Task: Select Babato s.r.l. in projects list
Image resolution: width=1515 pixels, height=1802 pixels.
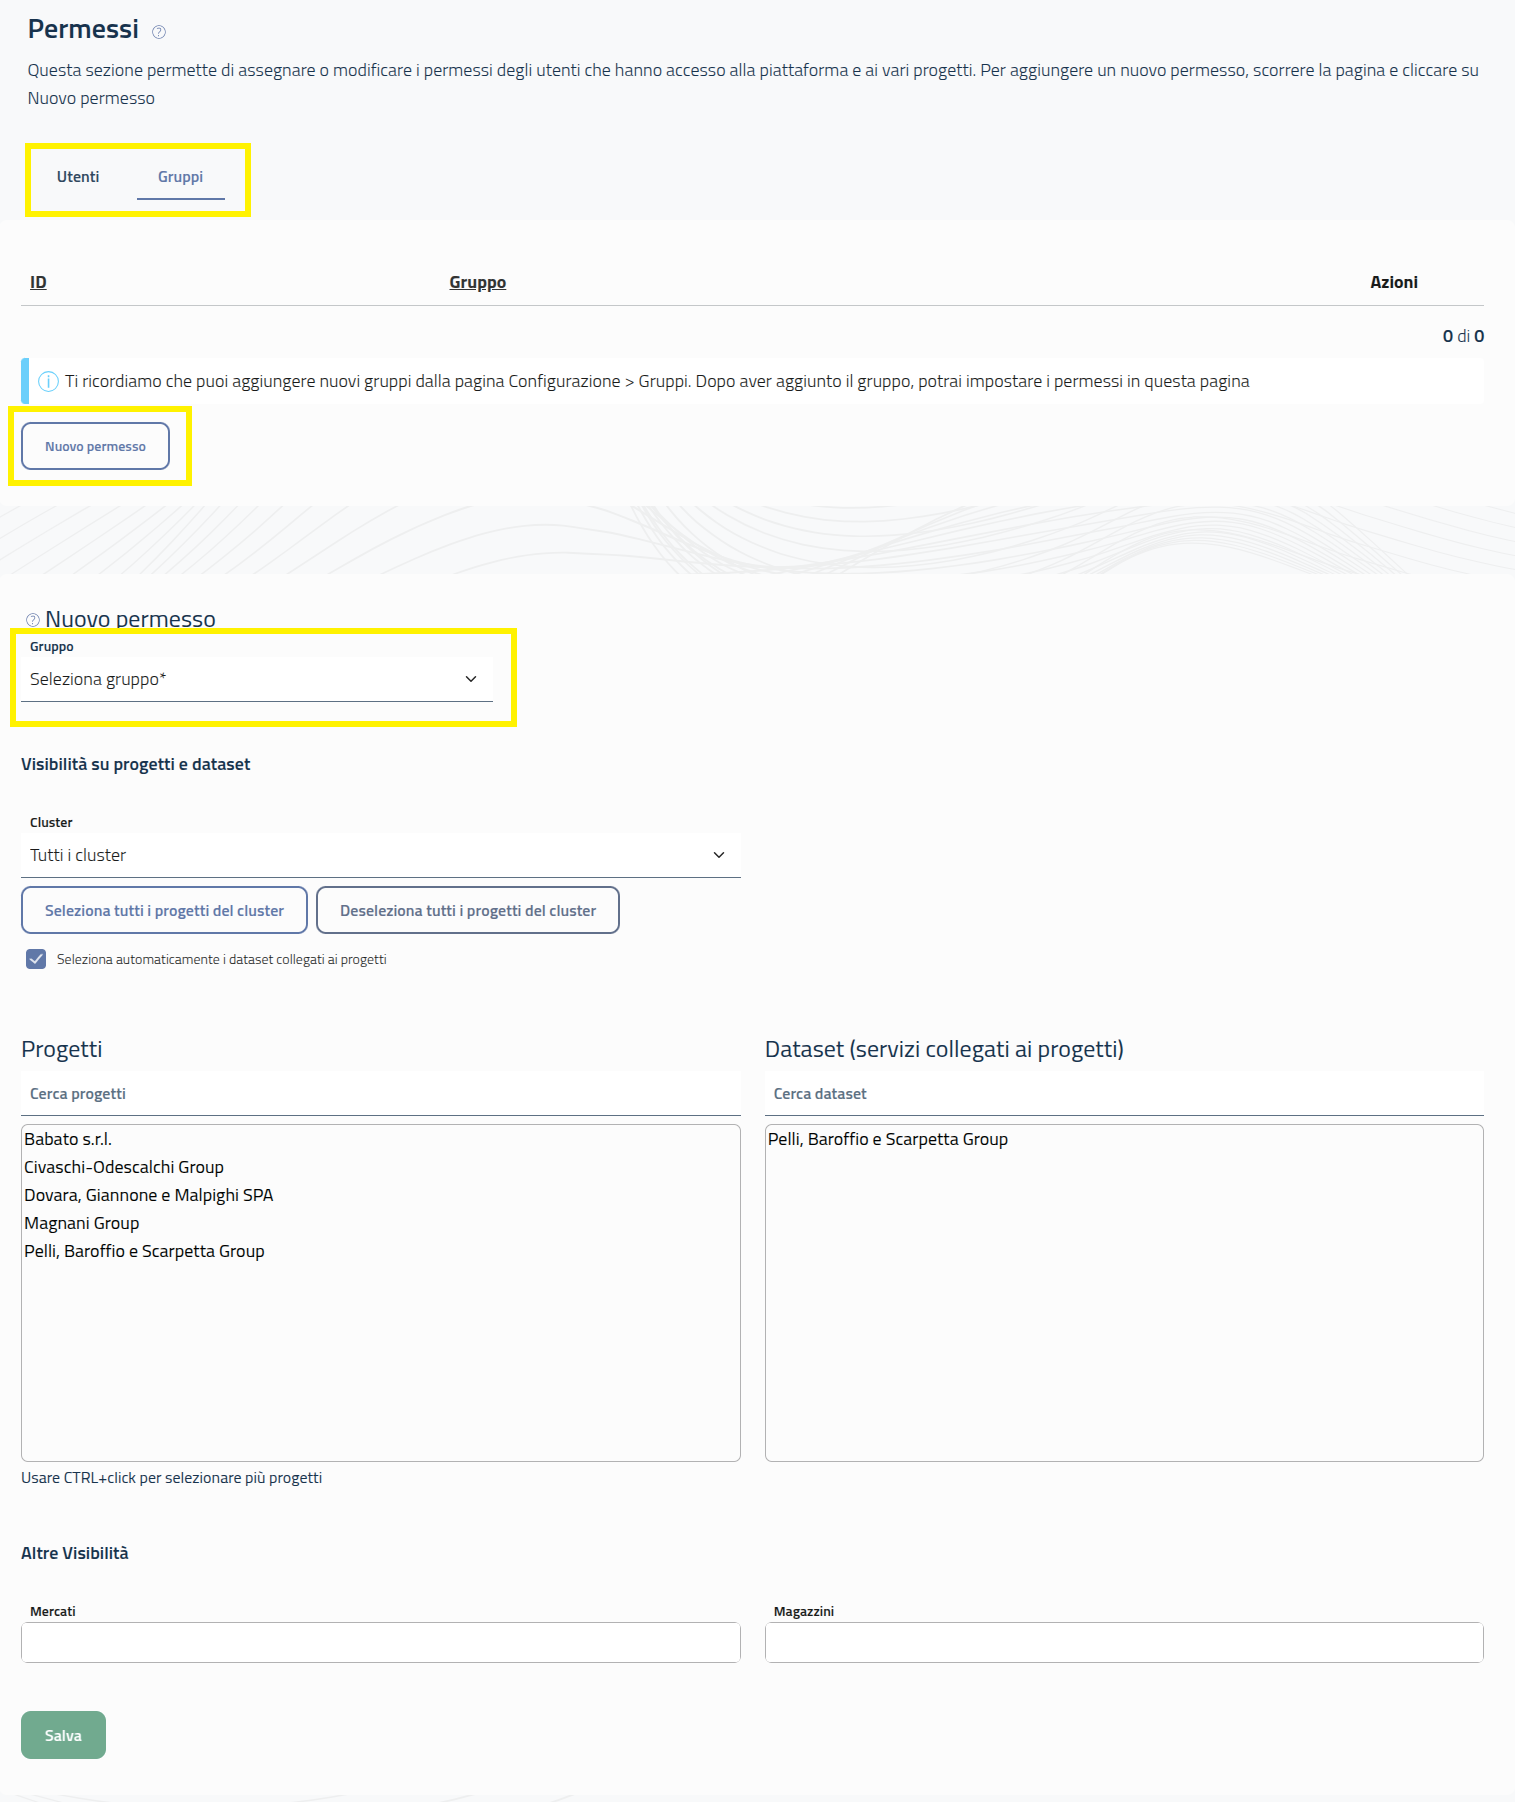Action: coord(68,1139)
